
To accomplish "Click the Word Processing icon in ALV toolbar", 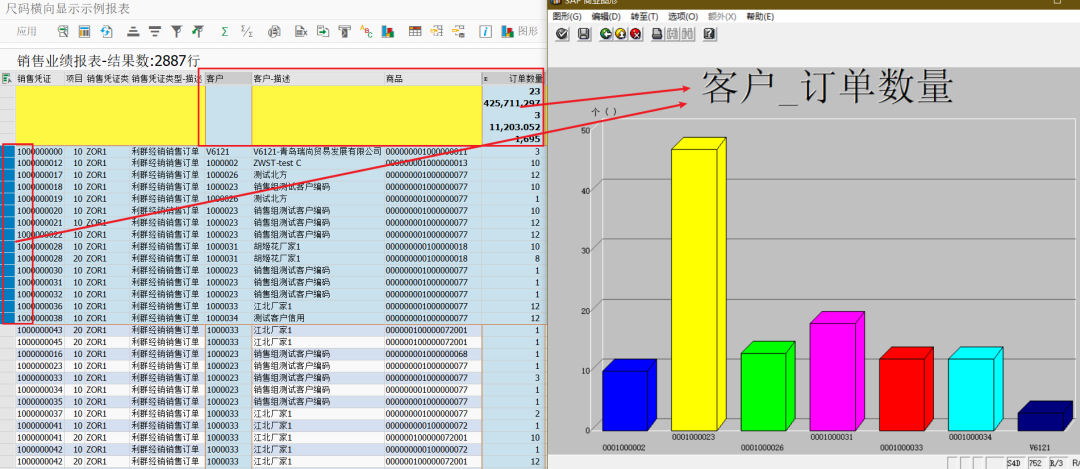I will click(344, 31).
